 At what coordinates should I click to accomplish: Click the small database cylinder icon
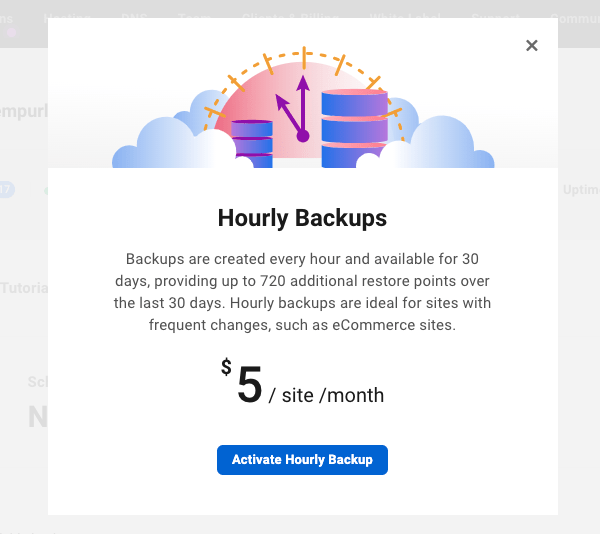(x=252, y=139)
